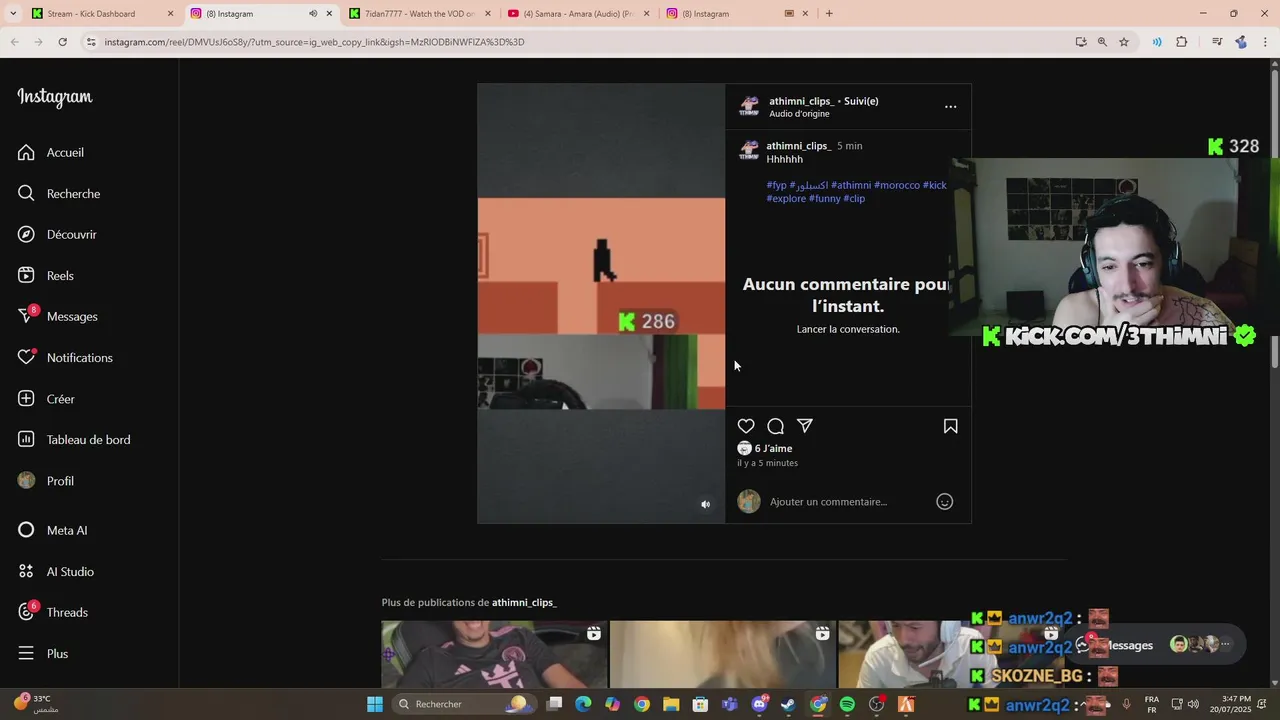This screenshot has height=720, width=1280.
Task: Like the reel with heart icon
Action: coord(746,426)
